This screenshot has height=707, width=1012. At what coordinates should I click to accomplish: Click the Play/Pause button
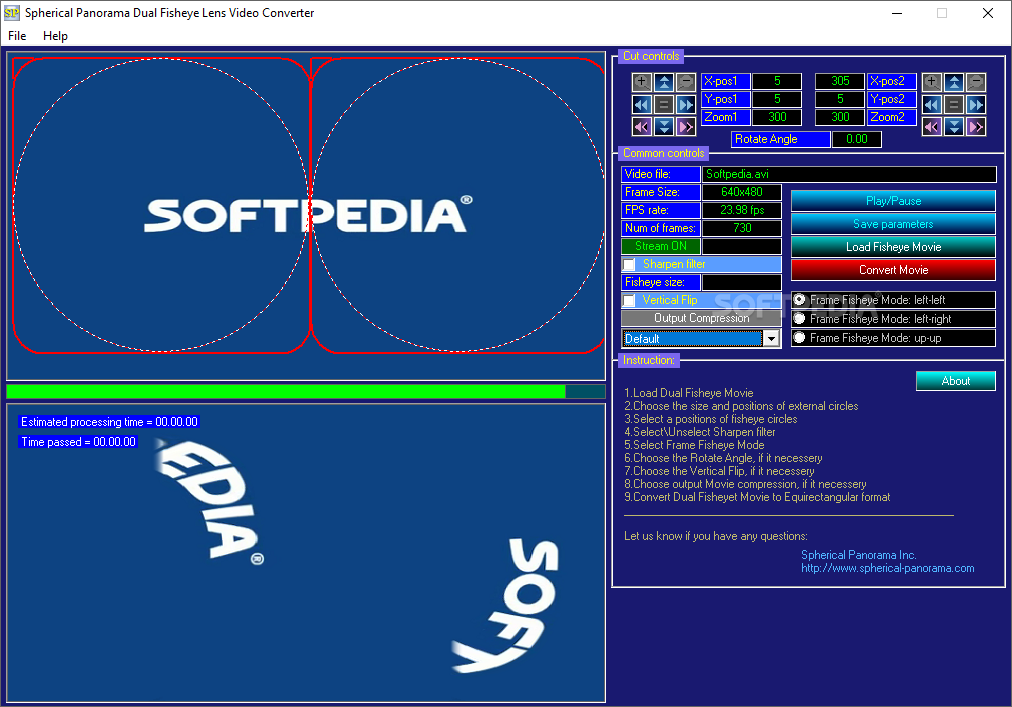[x=893, y=201]
